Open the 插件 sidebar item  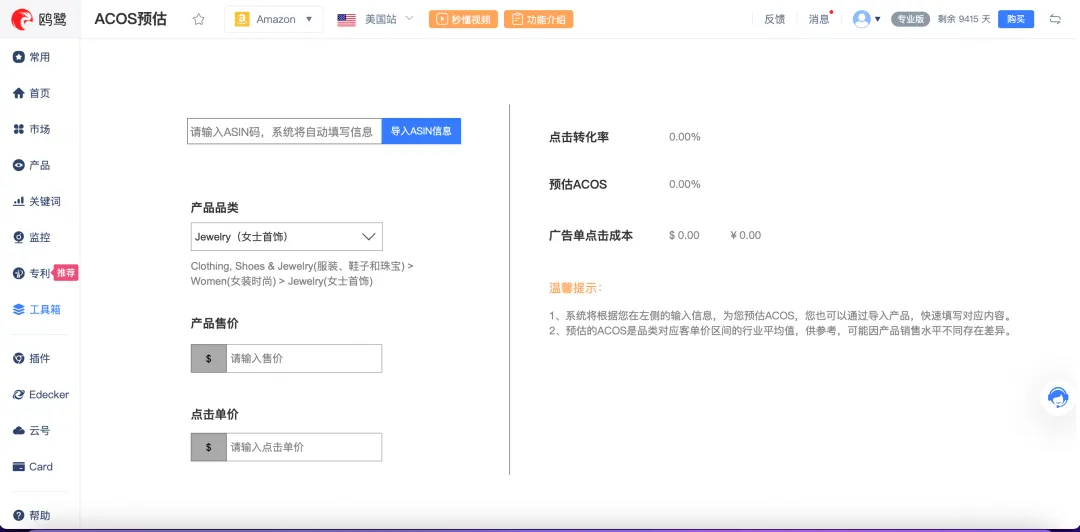[32, 358]
